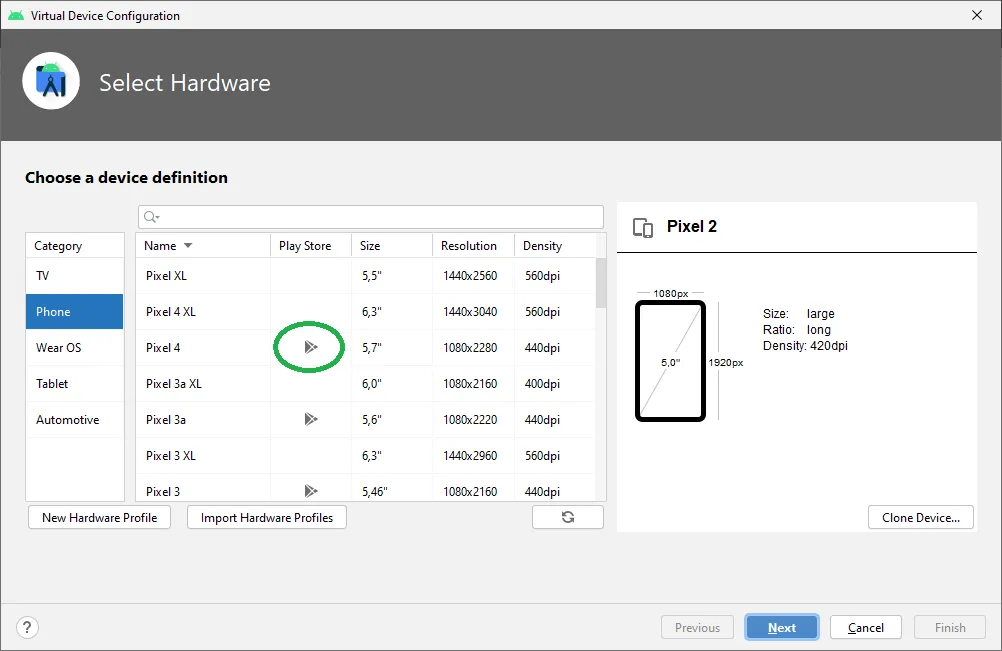
Task: Click the Size column header
Action: pos(392,245)
